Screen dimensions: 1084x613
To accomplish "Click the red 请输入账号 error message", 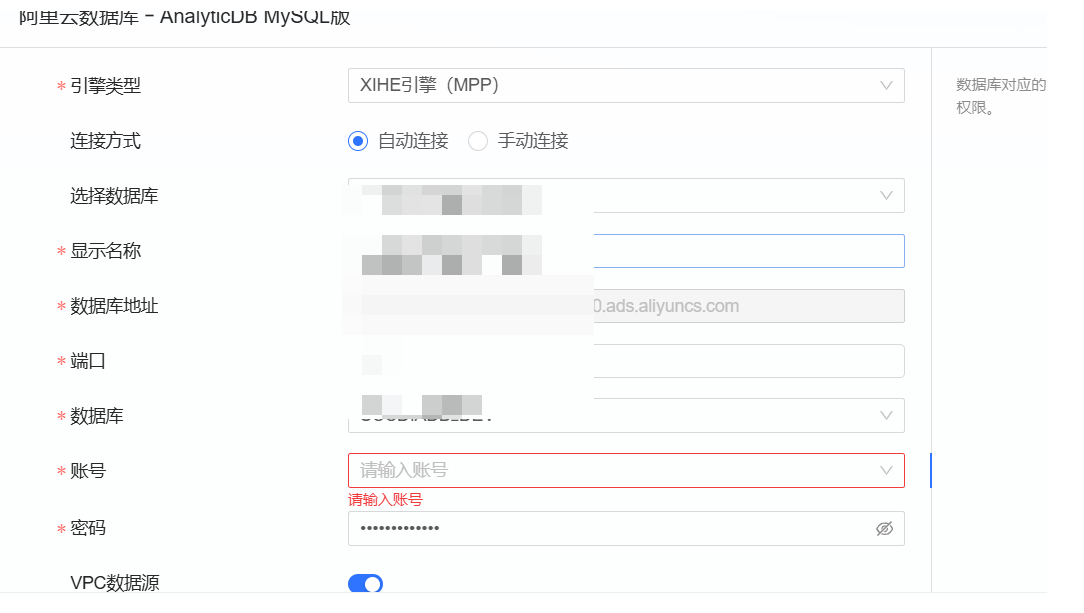I will (x=385, y=500).
